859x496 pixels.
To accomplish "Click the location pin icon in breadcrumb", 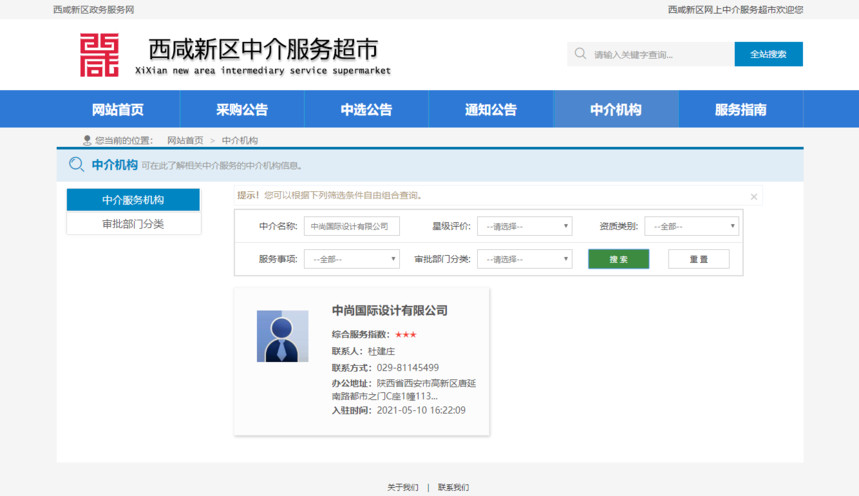I will pyautogui.click(x=87, y=140).
